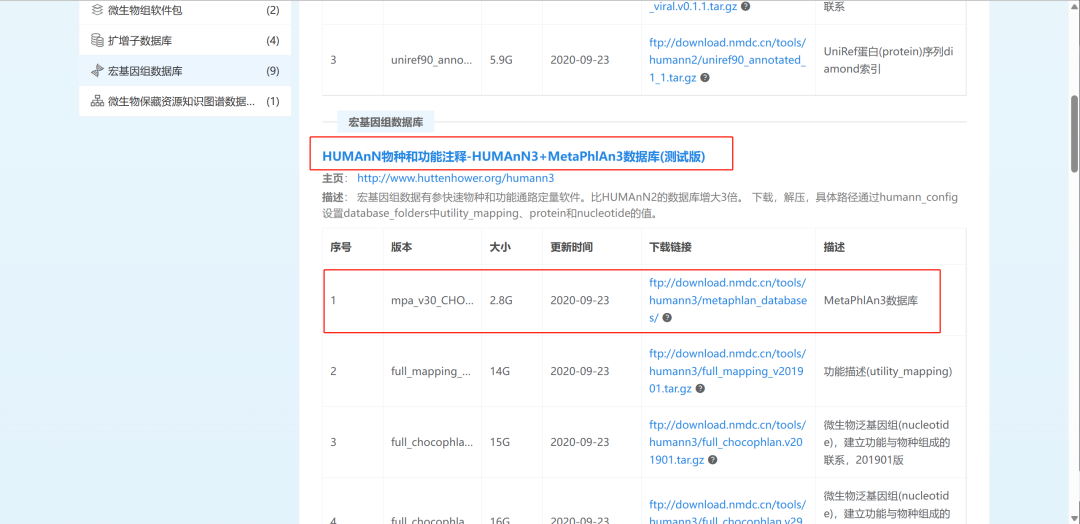Open the partially visible full_chocophlan.v29 ftp link

point(727,512)
